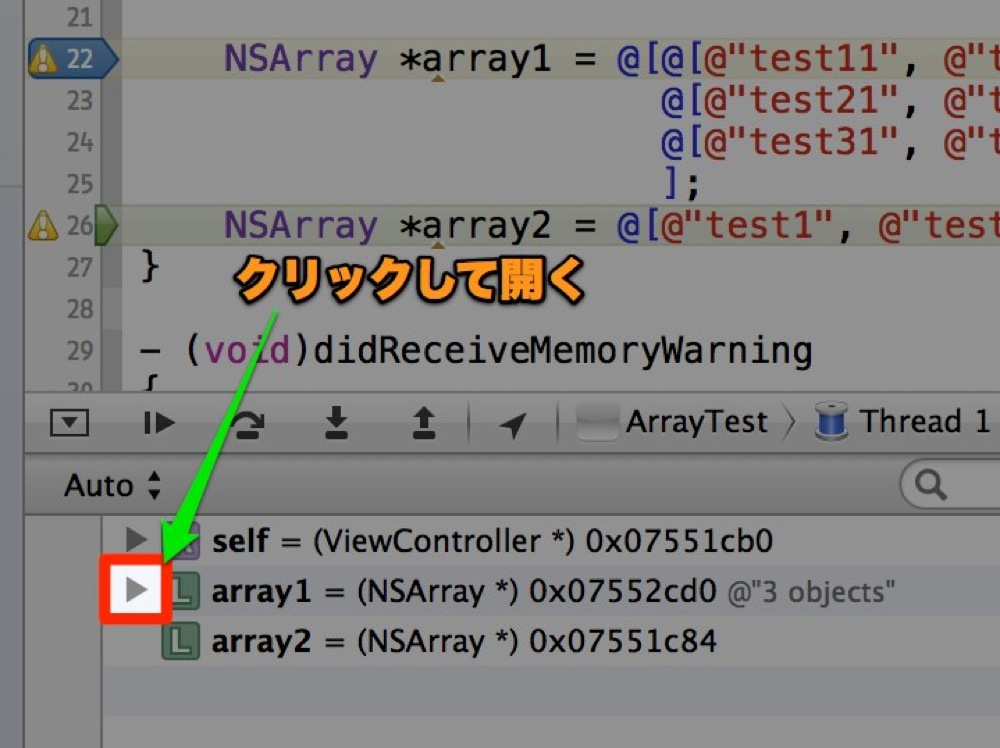Click line number 27 in gutter
The width and height of the screenshot is (1000, 748).
[80, 268]
